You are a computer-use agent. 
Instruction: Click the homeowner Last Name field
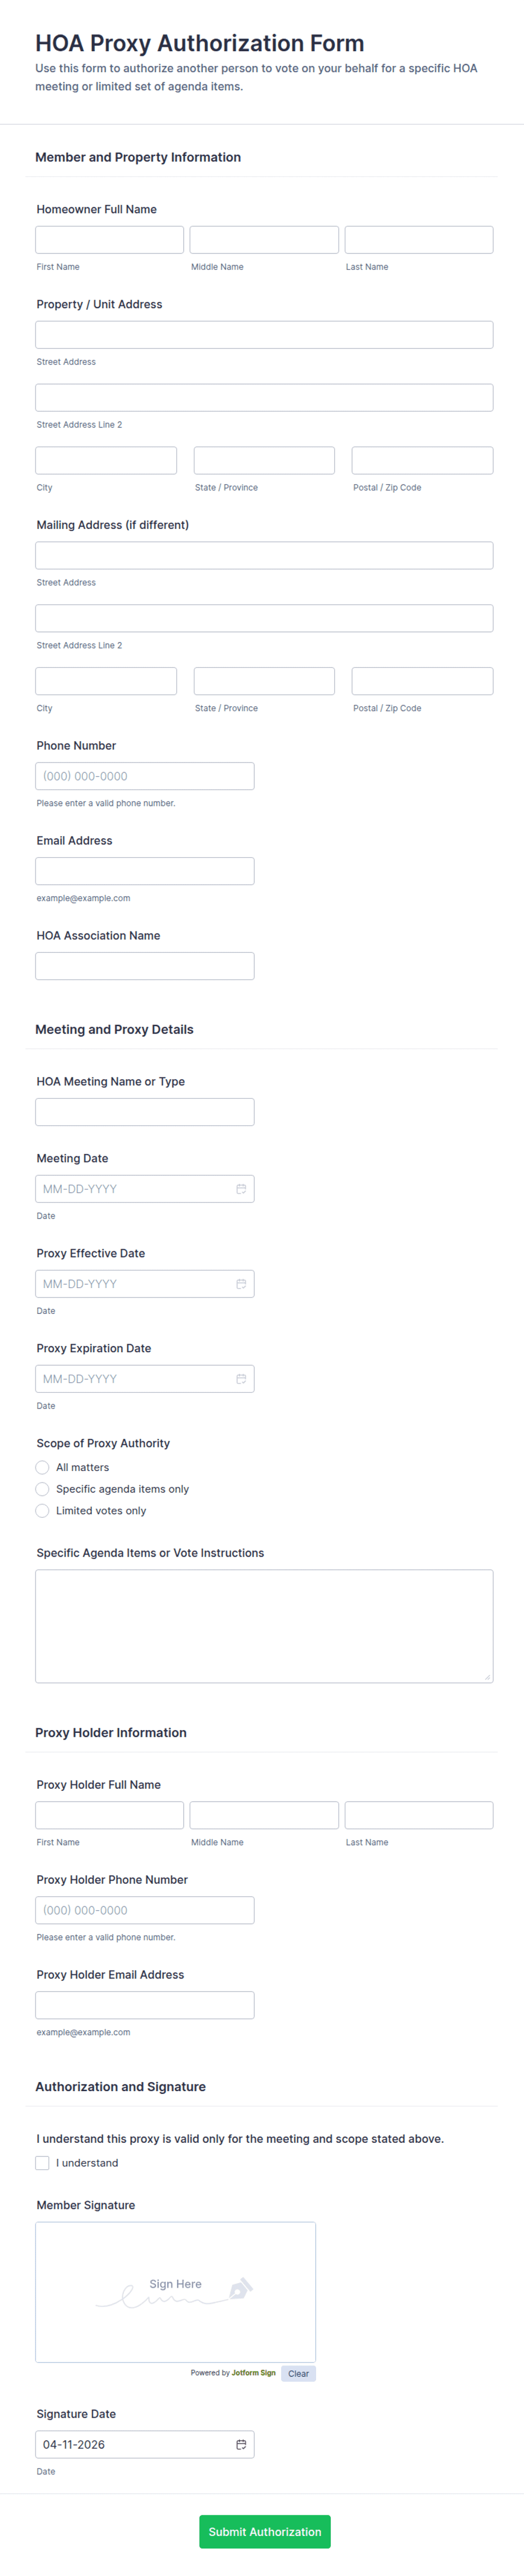pyautogui.click(x=418, y=240)
